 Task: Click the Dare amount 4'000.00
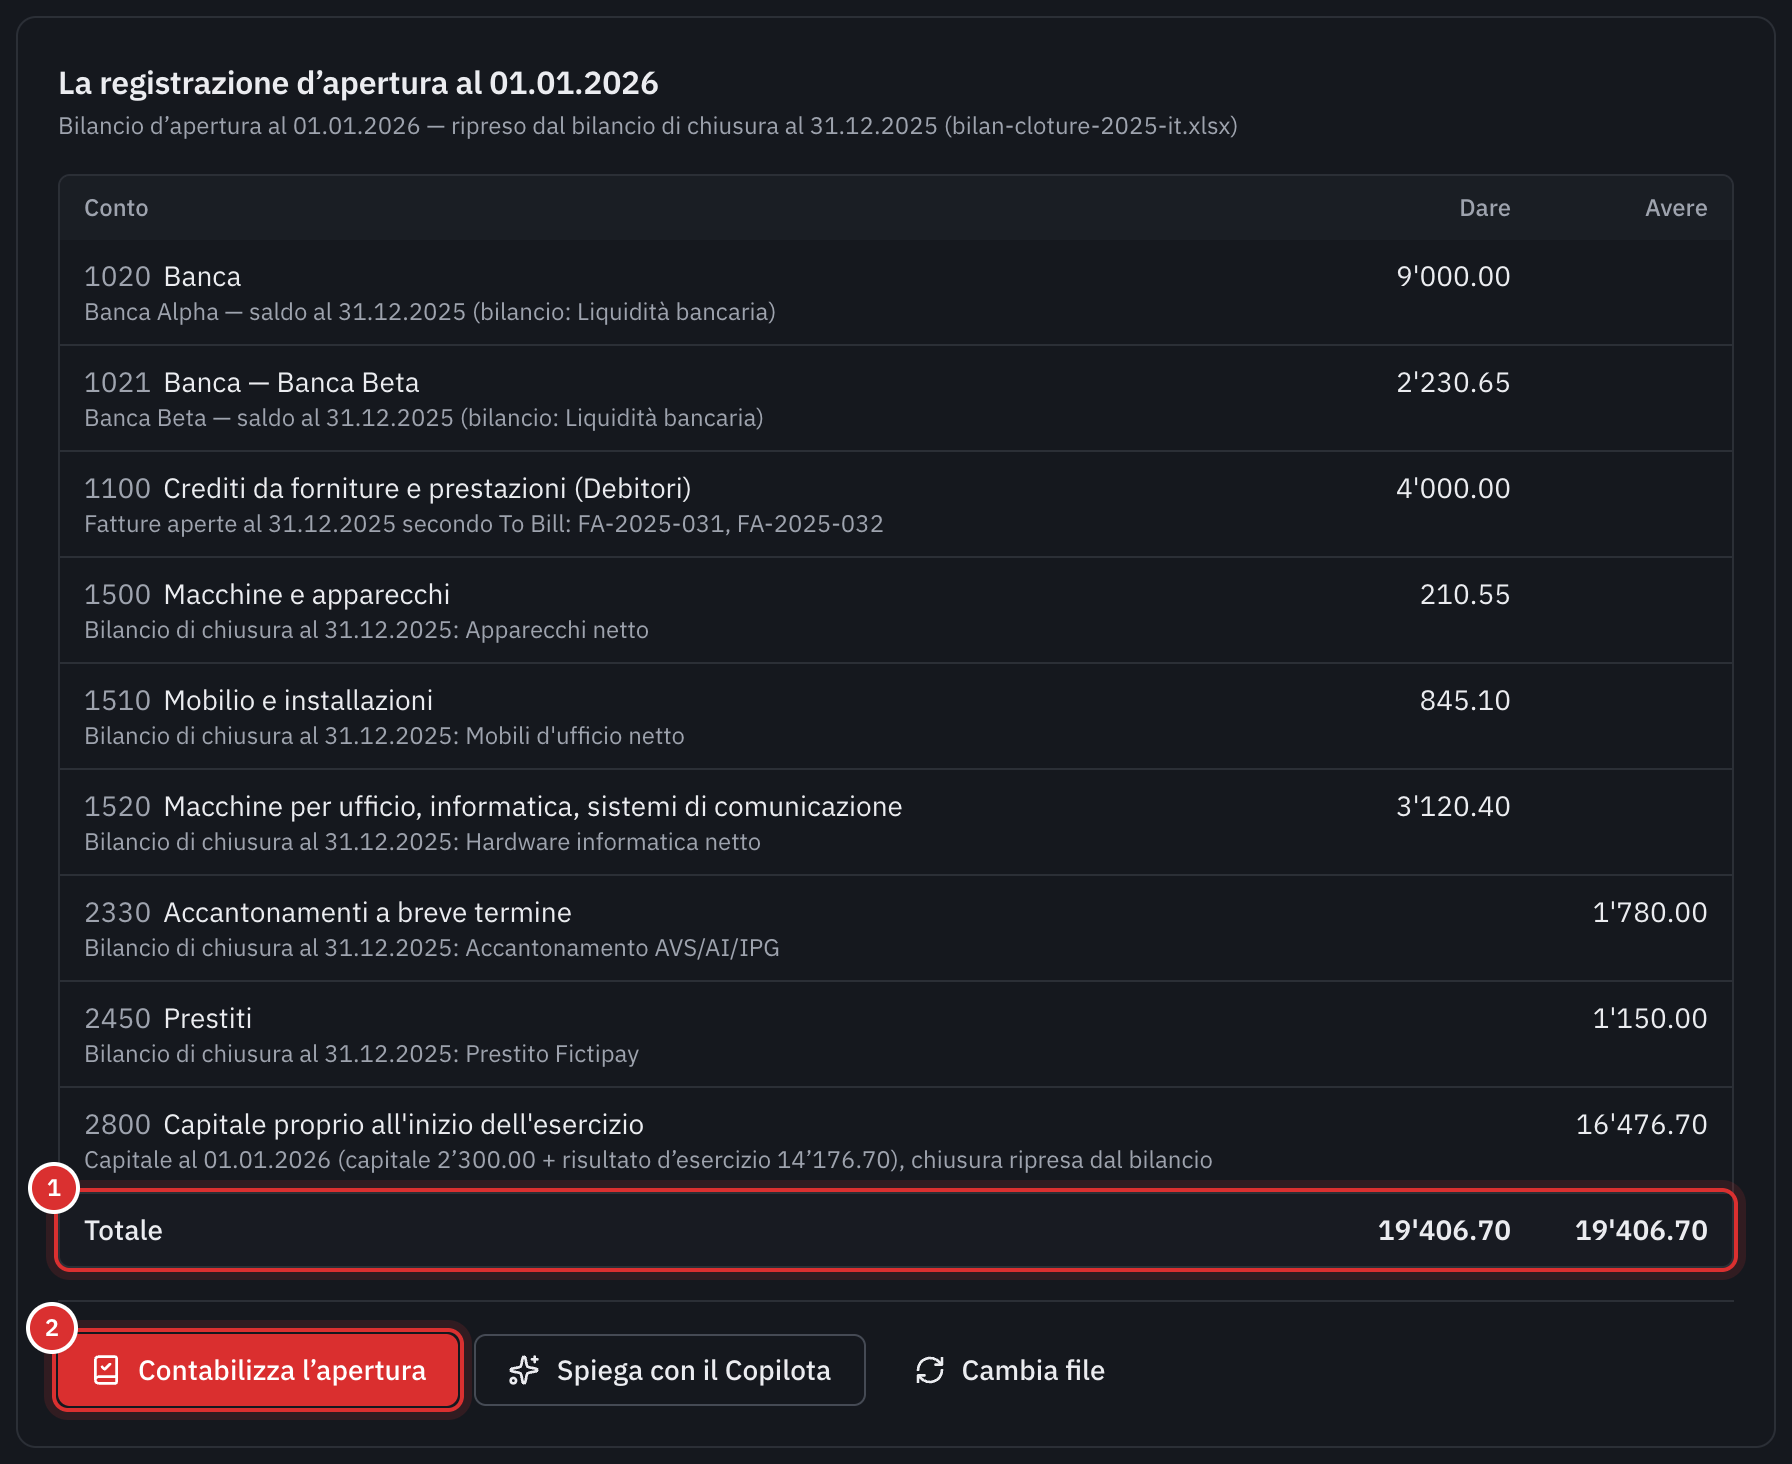(1453, 488)
